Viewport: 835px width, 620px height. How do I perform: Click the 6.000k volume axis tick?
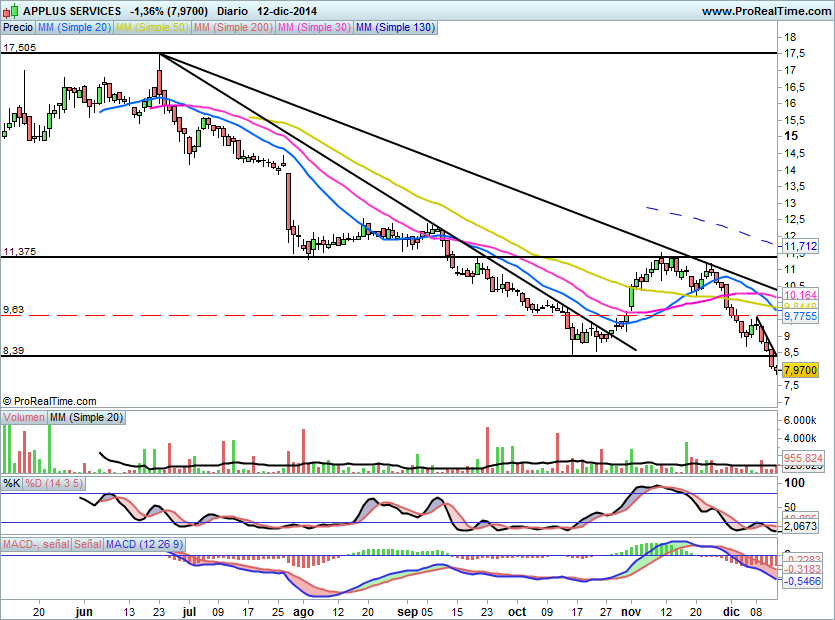pyautogui.click(x=800, y=421)
